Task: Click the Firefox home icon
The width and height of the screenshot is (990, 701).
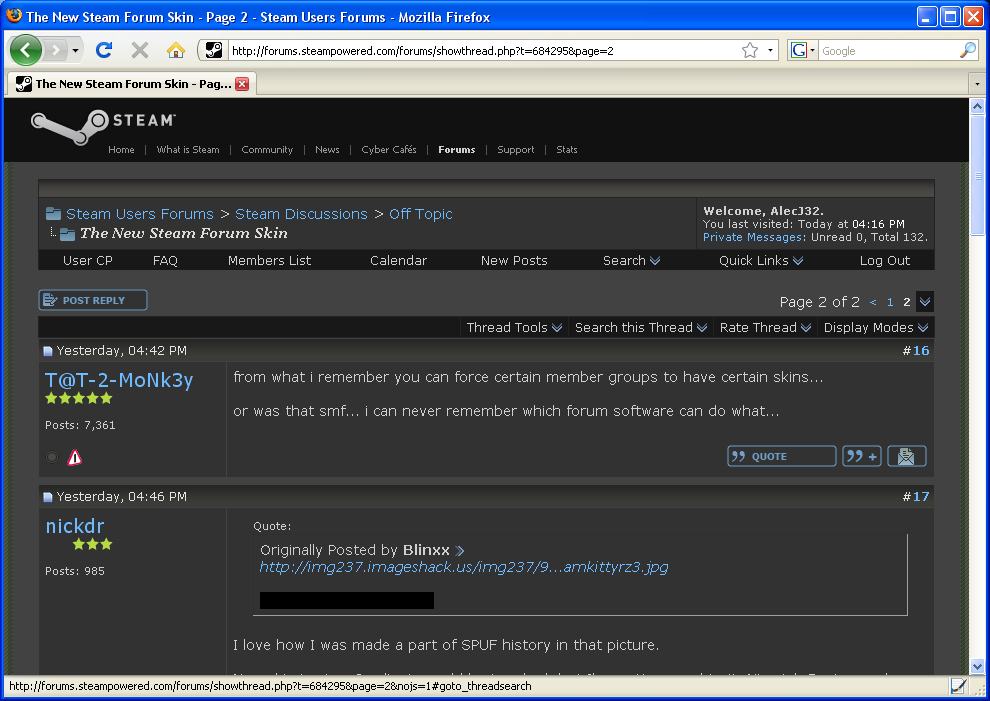Action: pyautogui.click(x=176, y=50)
